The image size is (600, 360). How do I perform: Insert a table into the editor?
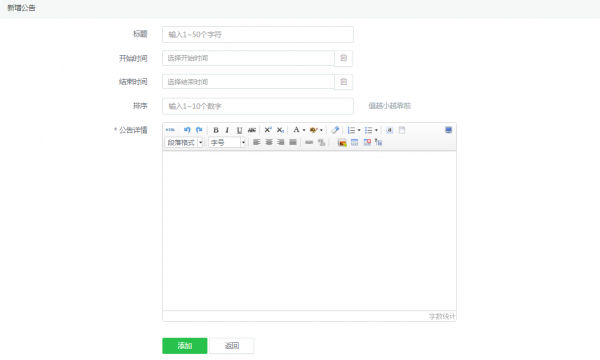click(354, 142)
